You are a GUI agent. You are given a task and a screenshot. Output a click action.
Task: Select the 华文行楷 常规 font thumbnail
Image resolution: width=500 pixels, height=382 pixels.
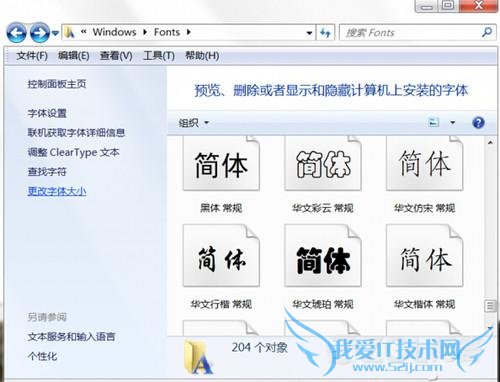point(221,255)
